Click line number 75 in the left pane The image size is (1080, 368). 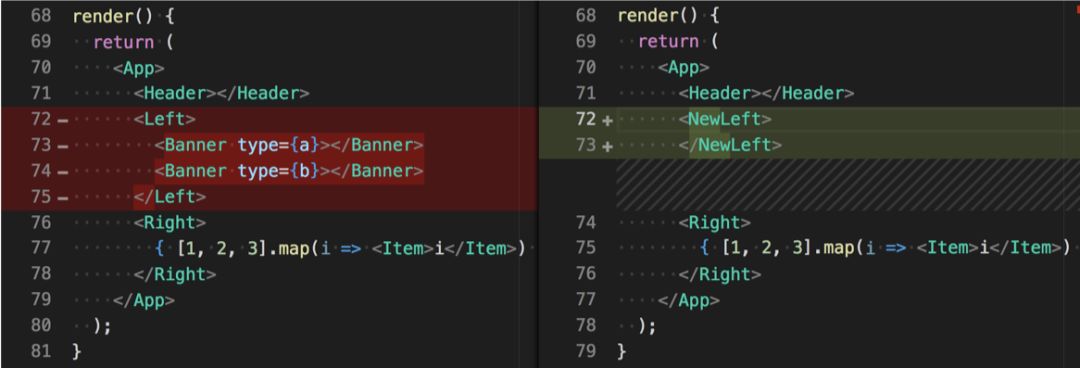tap(41, 197)
